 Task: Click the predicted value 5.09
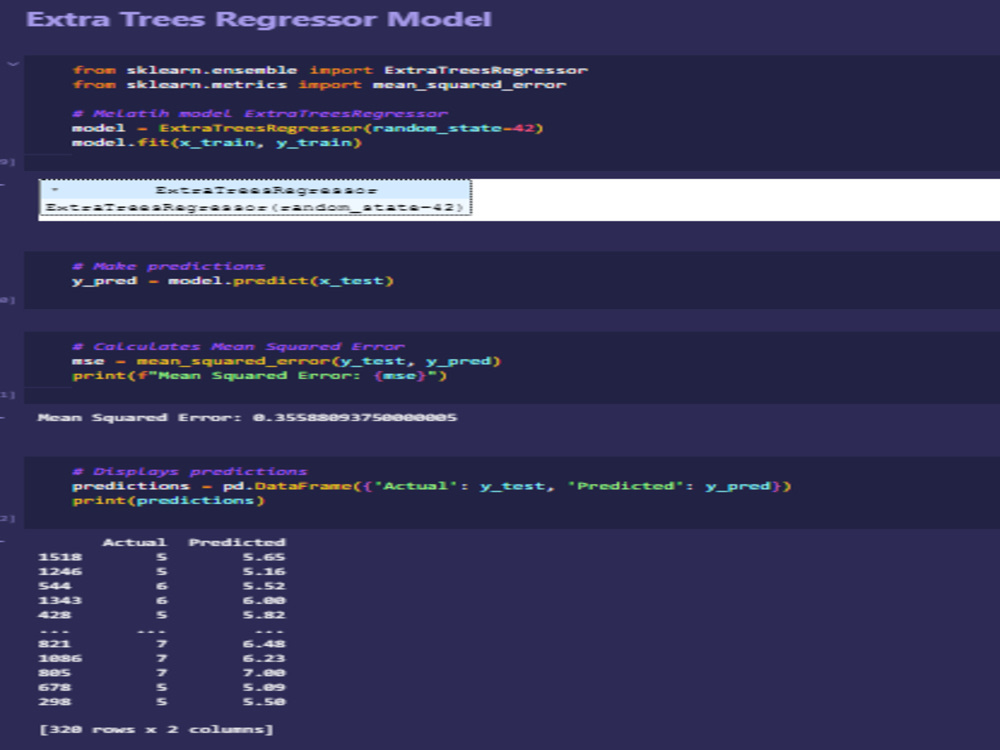click(264, 688)
